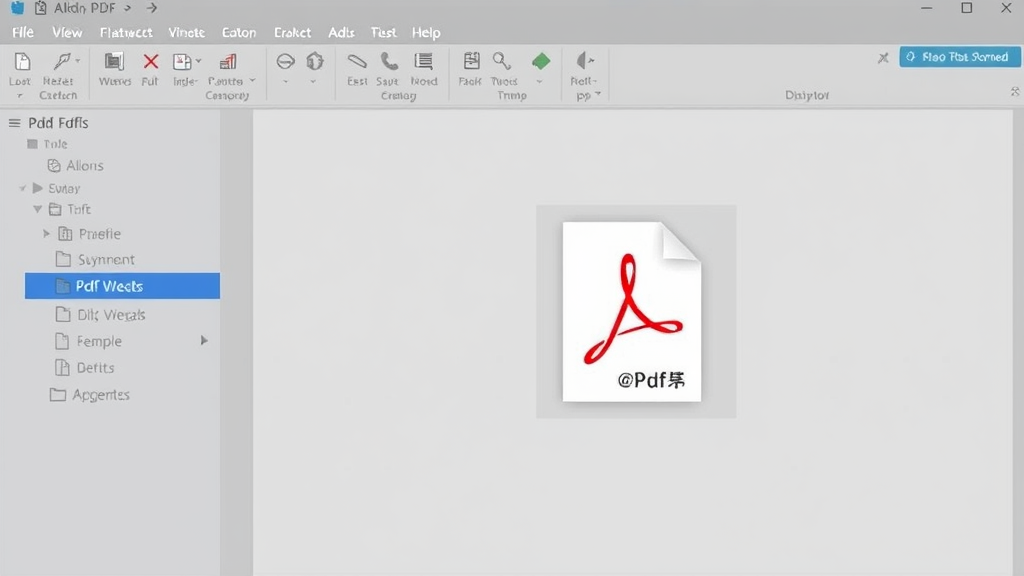Expand the Praefie tree node
Viewport: 1024px width, 576px height.
[46, 234]
